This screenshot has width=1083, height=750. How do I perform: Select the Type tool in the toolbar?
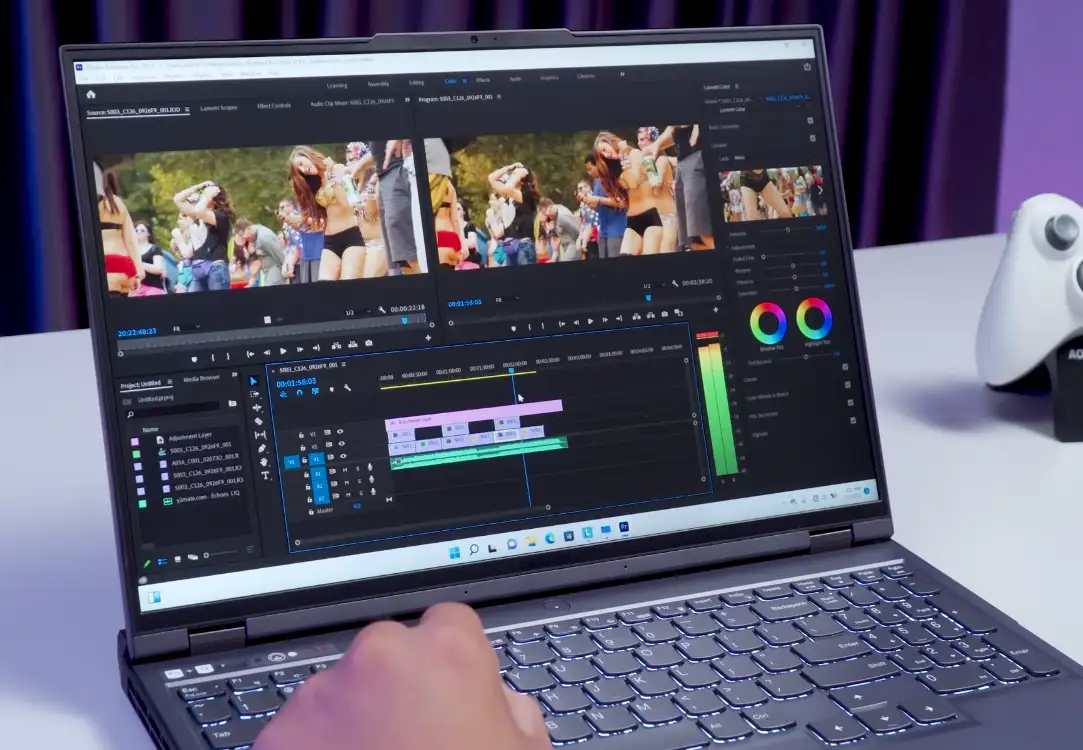coord(265,476)
